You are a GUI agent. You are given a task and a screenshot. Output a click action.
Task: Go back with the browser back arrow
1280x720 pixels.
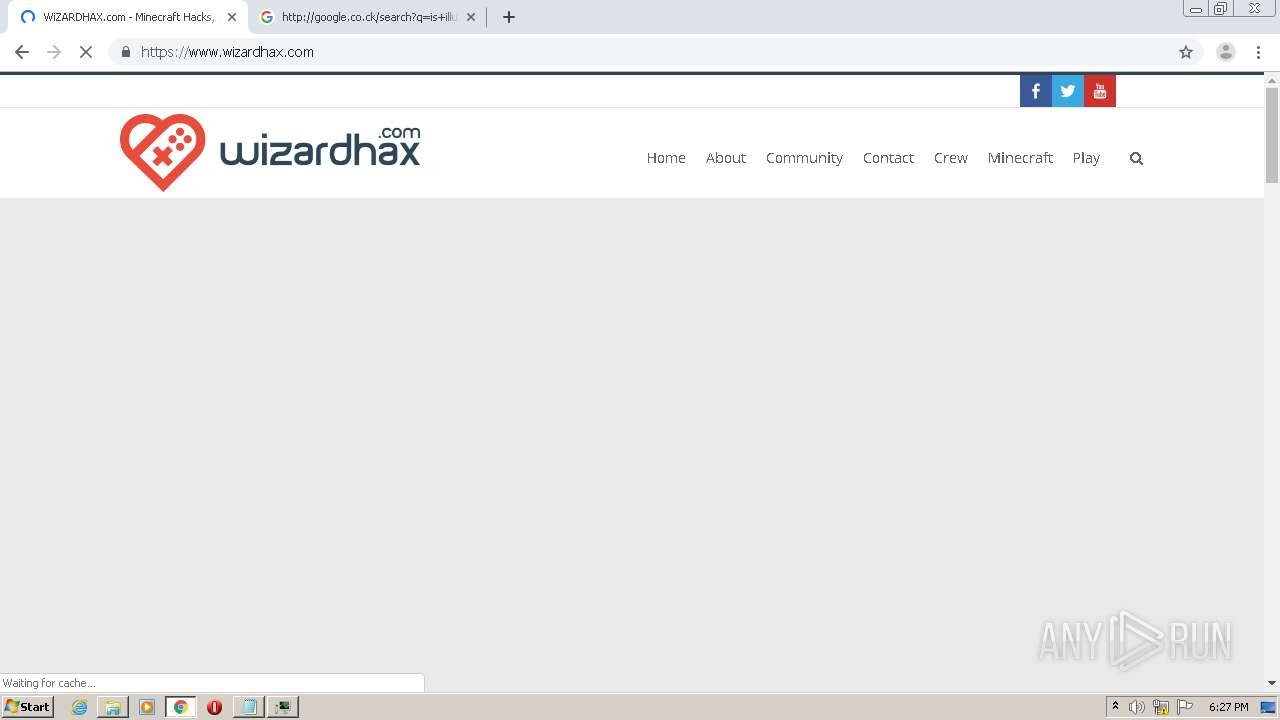[22, 52]
